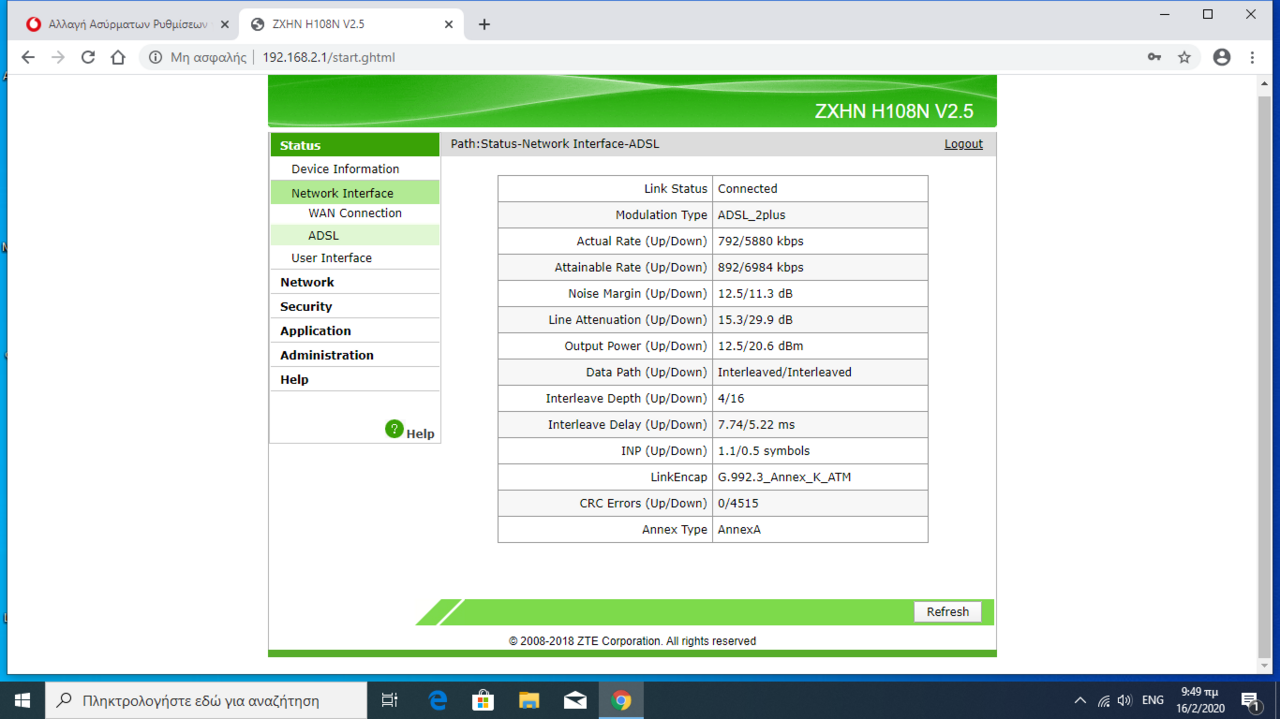Click actual rate '792/5880 kbps'
Viewport: 1280px width, 719px height.
pos(761,241)
